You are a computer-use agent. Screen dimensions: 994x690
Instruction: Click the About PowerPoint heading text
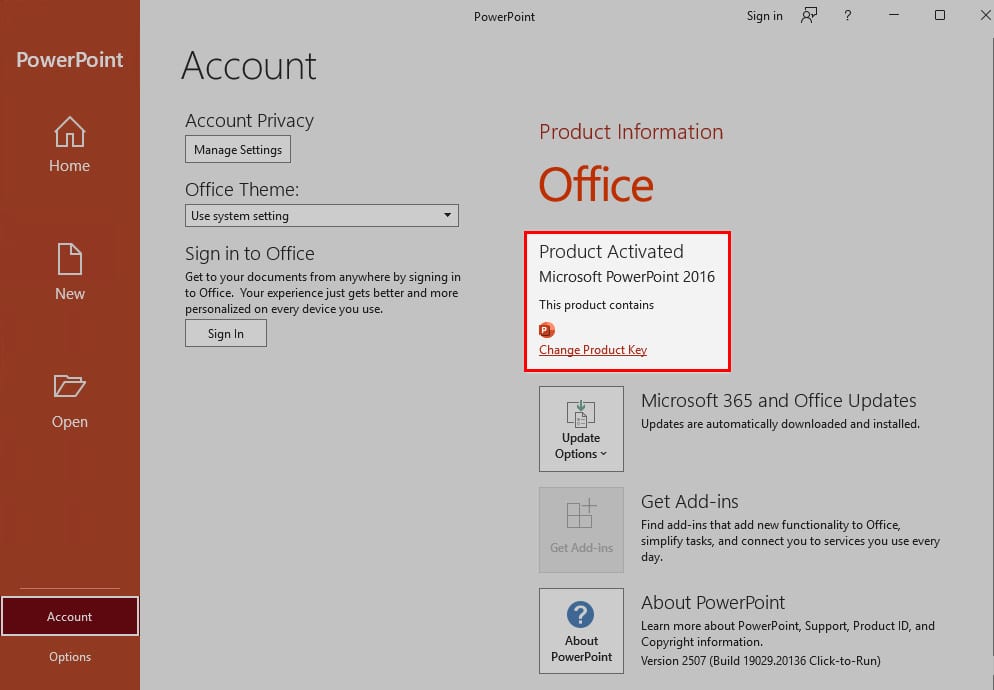coord(713,602)
